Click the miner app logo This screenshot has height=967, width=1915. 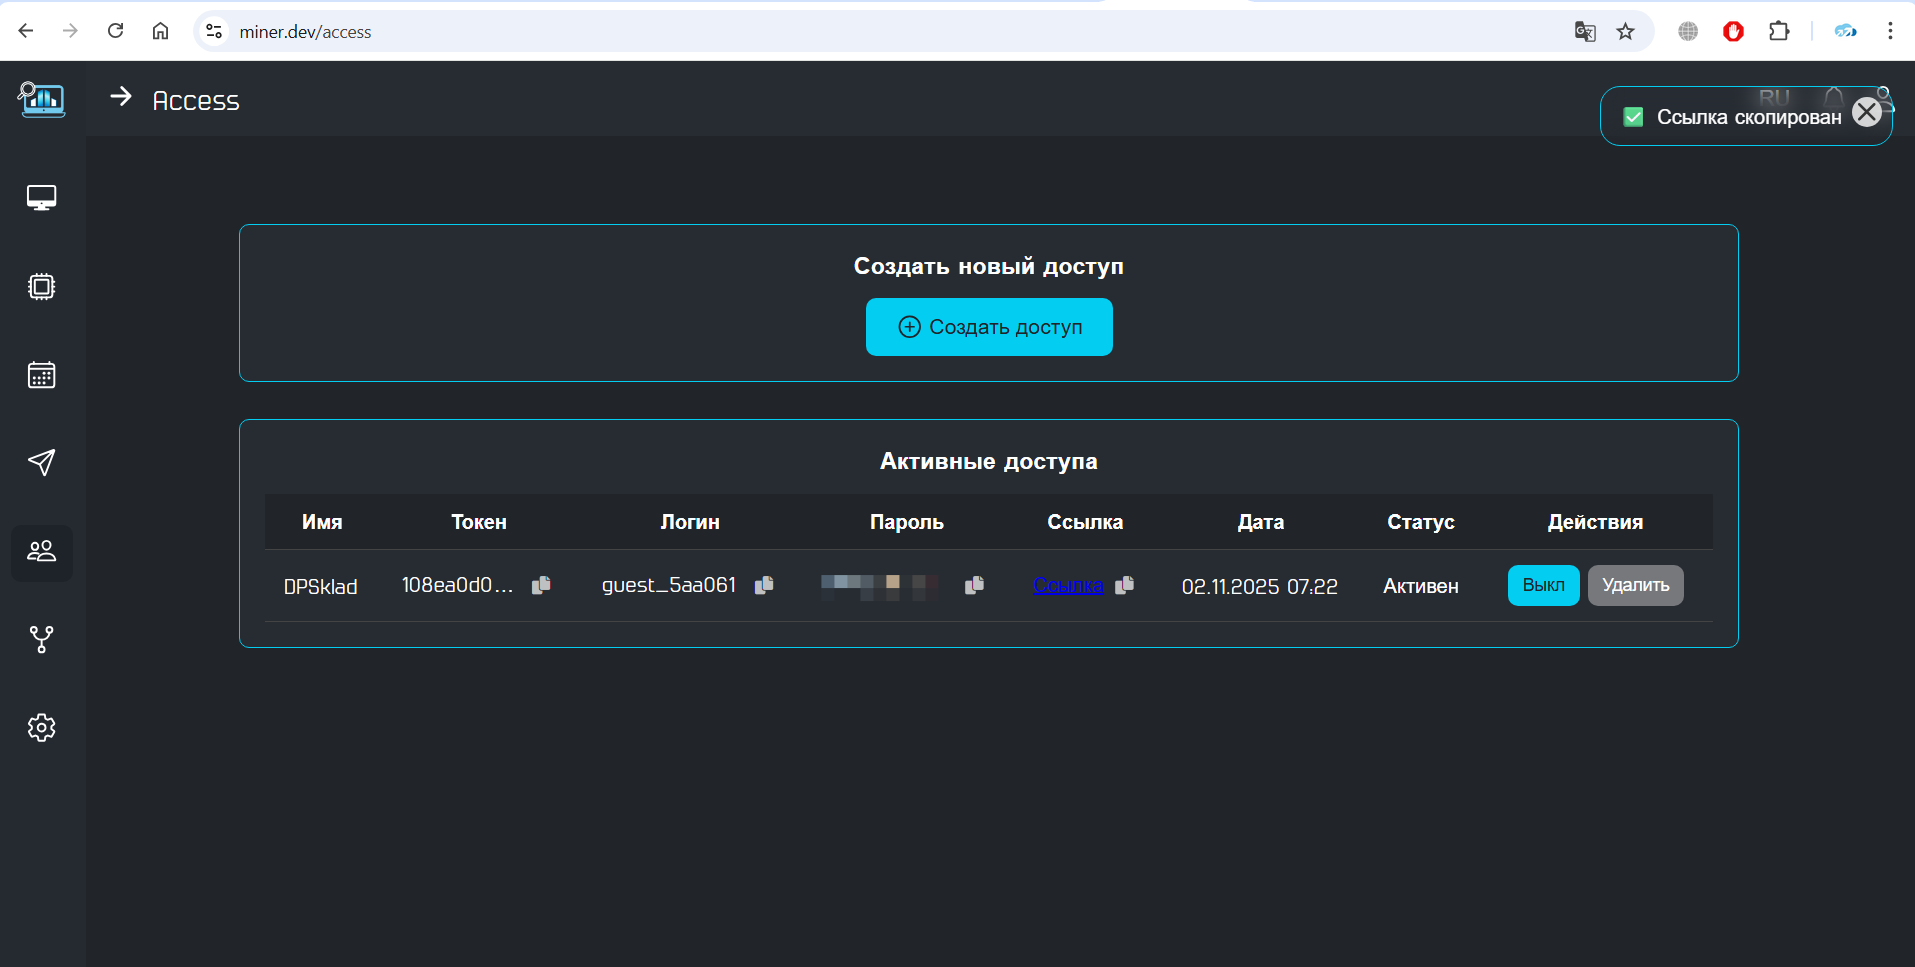tap(42, 99)
